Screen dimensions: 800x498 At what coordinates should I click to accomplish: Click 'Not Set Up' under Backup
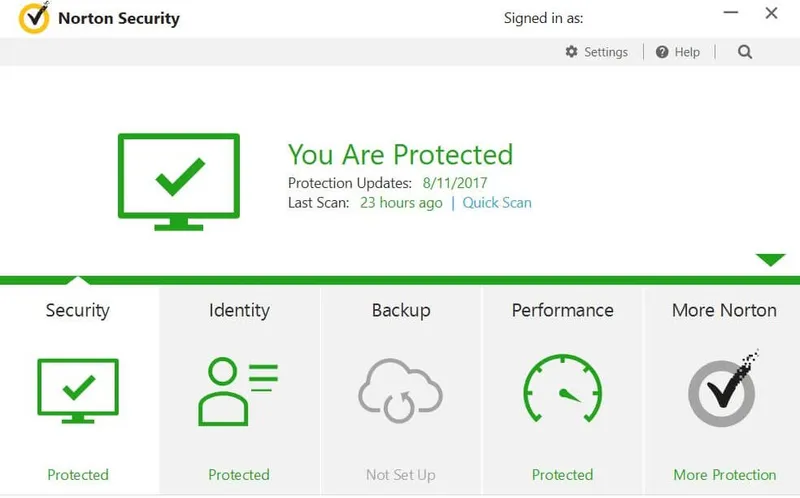[x=401, y=475]
